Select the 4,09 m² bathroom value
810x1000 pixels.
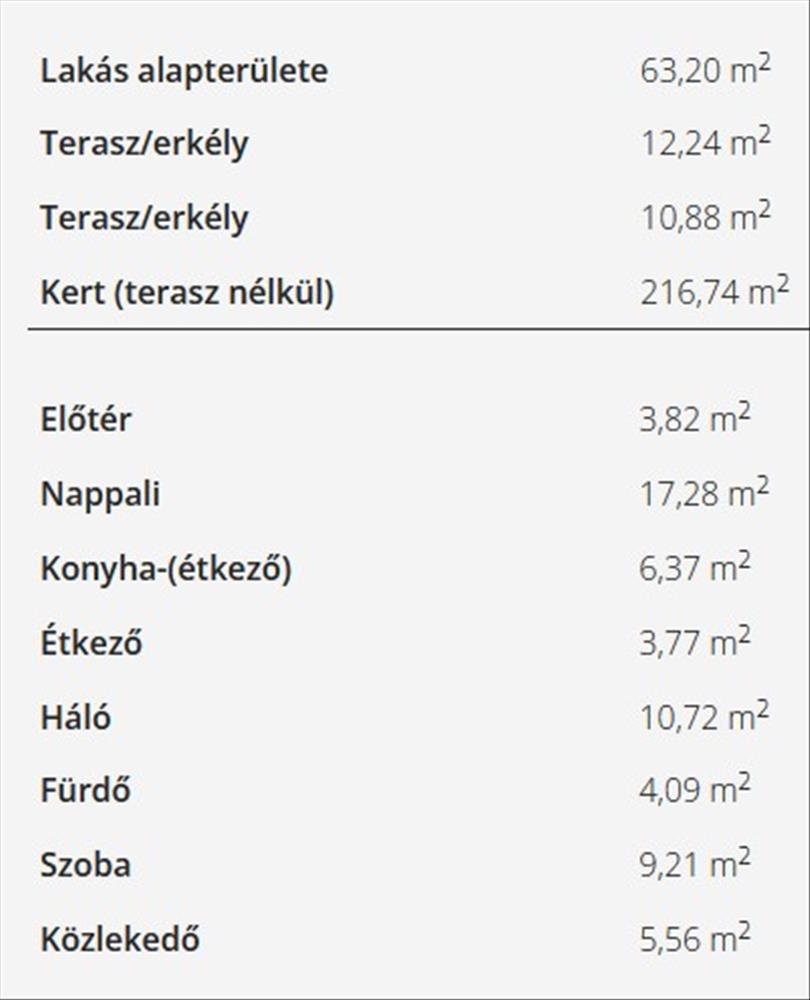[695, 791]
